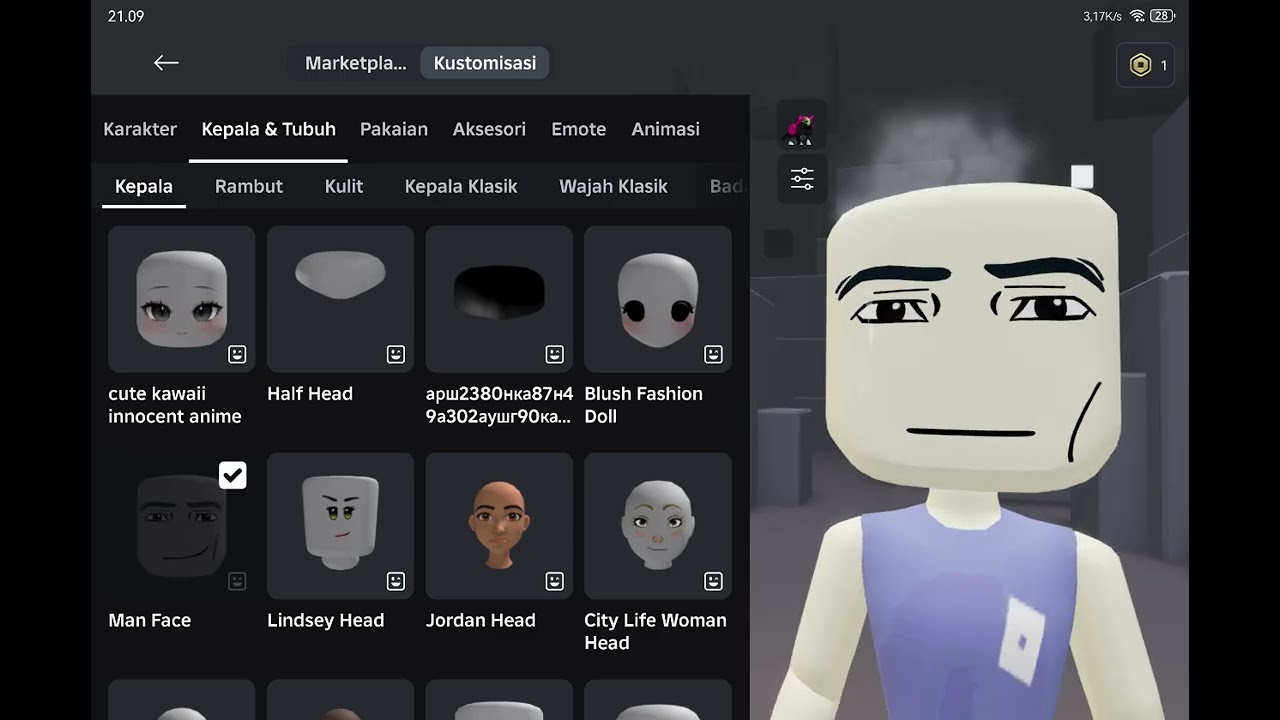Tap the 21.09 clock in status bar

pos(126,16)
